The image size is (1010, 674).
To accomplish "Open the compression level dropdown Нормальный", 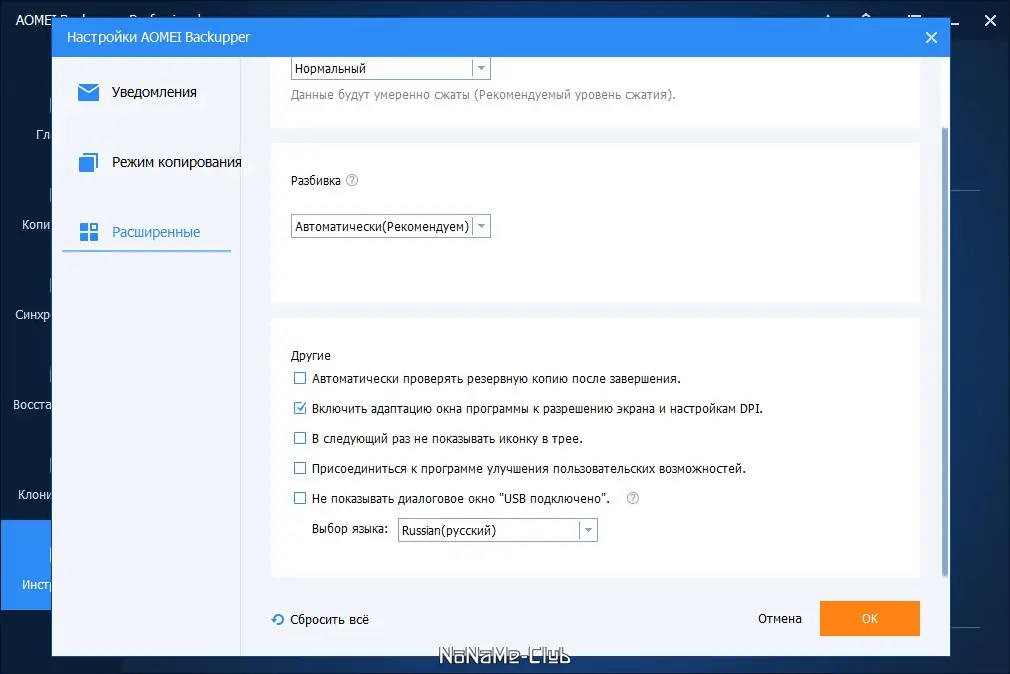I will point(391,68).
